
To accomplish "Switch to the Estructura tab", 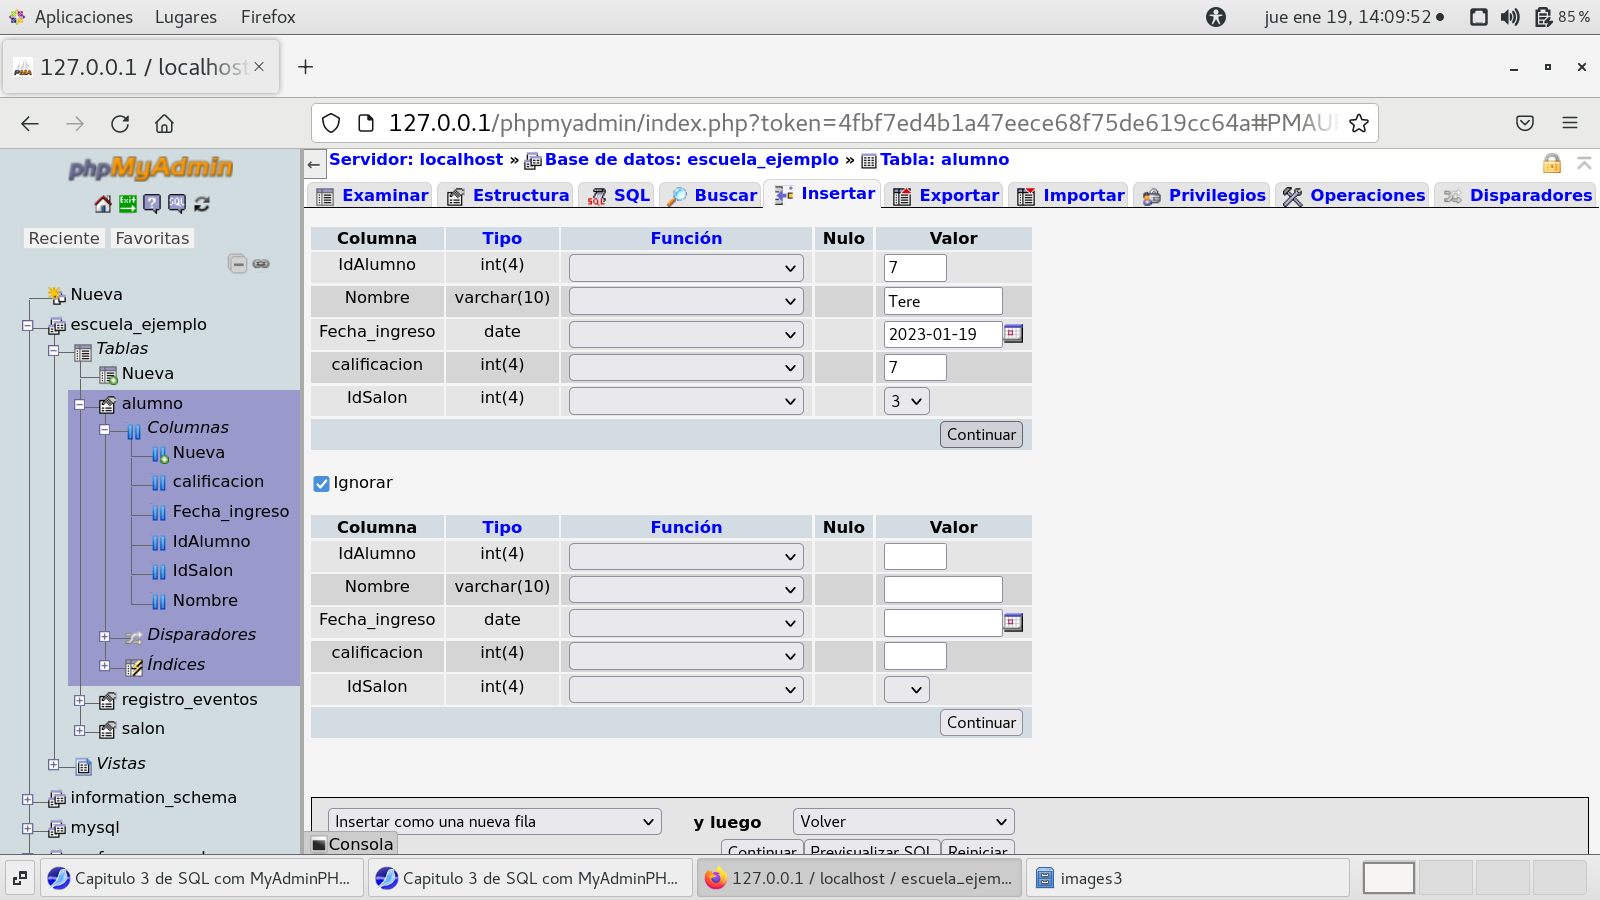I will (x=508, y=196).
